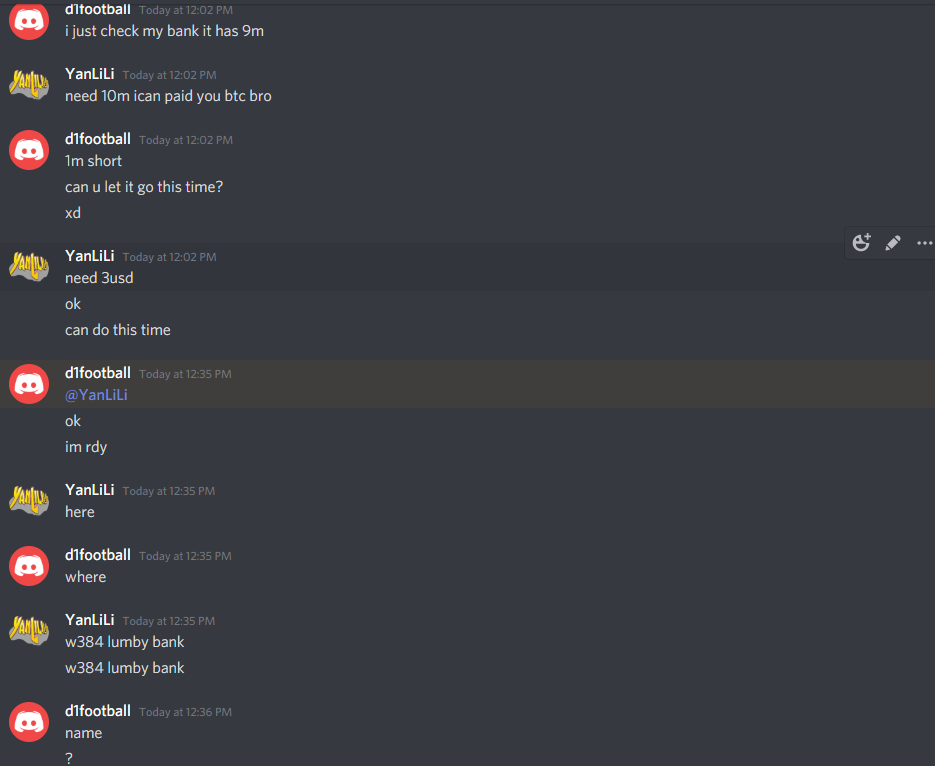
Task: Open d1football avatar beside 'name' message
Action: tap(29, 722)
